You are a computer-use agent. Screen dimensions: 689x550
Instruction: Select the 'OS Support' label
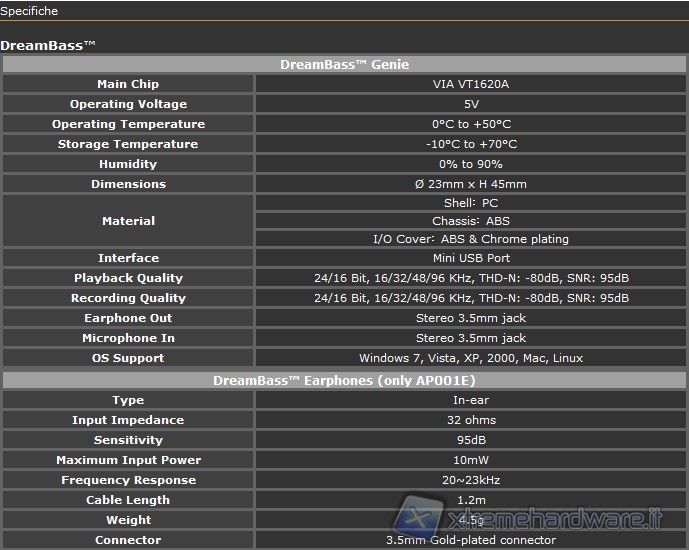point(128,358)
